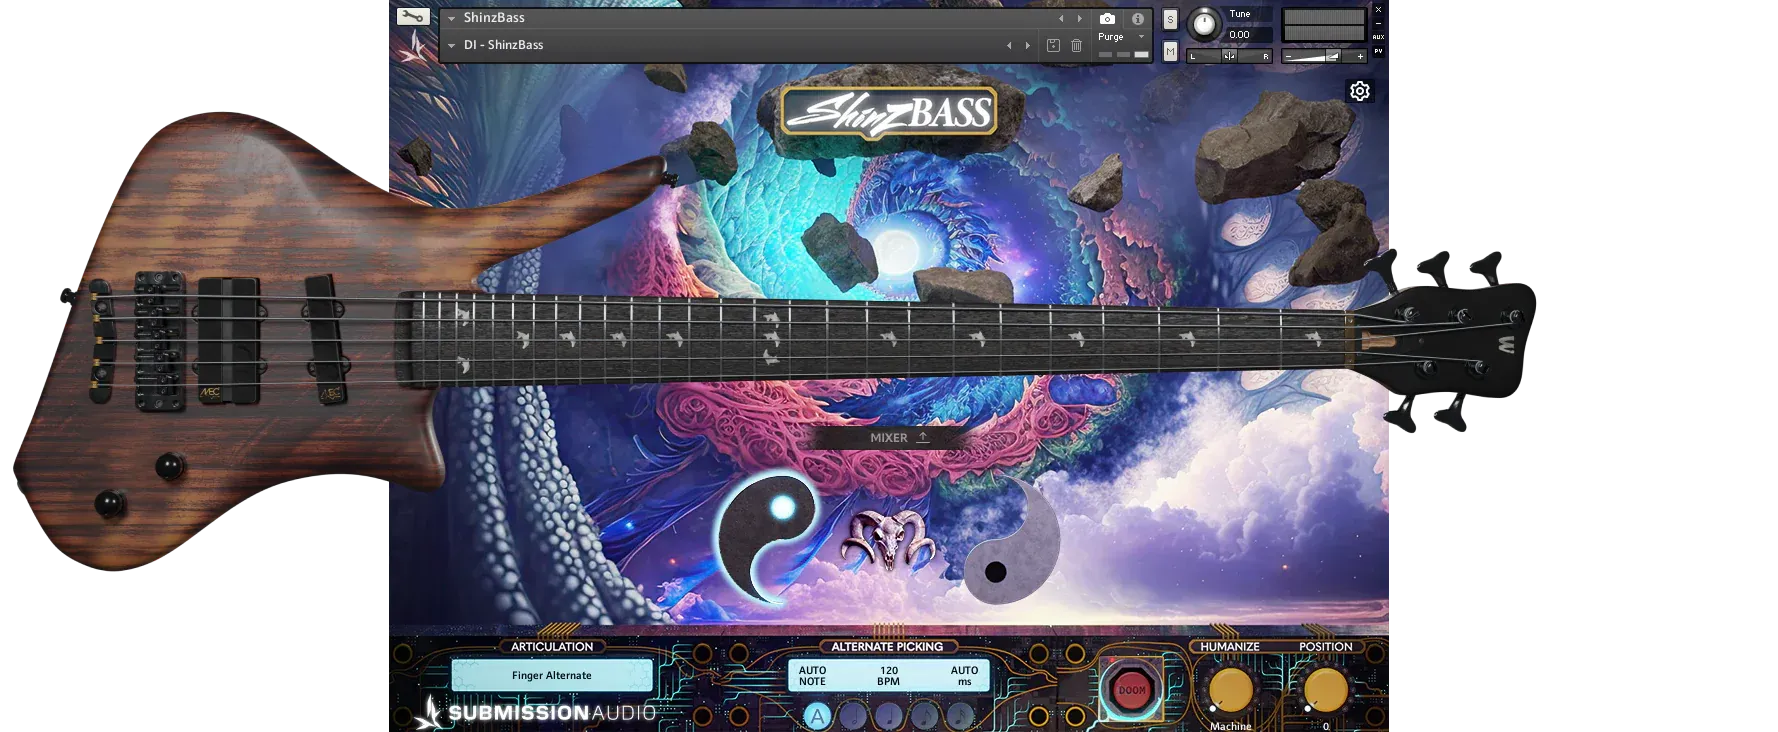
Task: Take a snapshot with the camera icon
Action: click(1107, 19)
